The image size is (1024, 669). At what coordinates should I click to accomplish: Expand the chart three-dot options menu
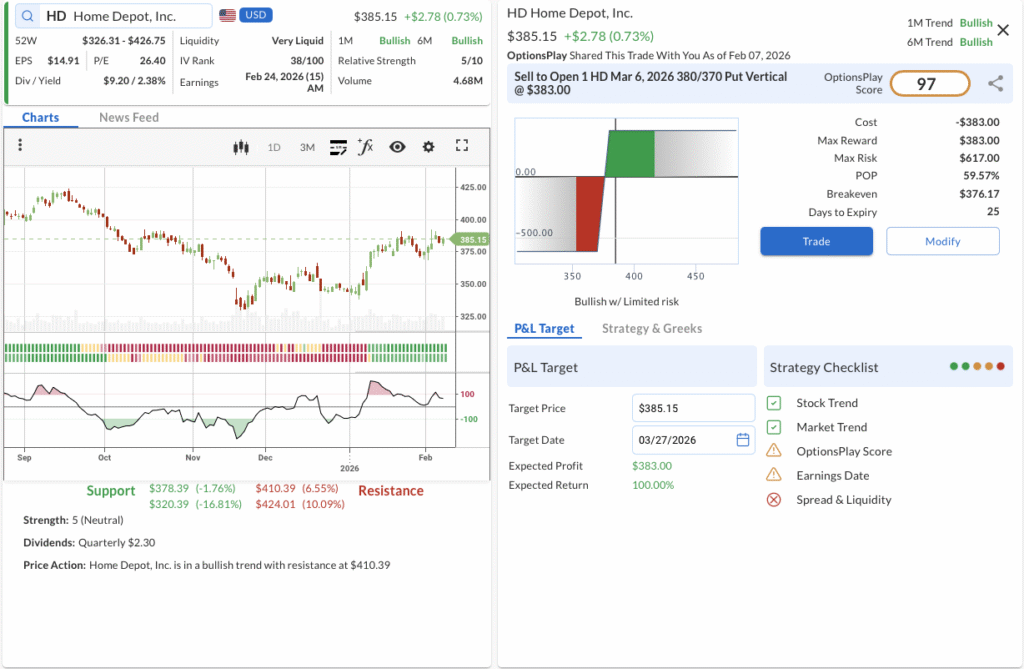pyautogui.click(x=20, y=146)
